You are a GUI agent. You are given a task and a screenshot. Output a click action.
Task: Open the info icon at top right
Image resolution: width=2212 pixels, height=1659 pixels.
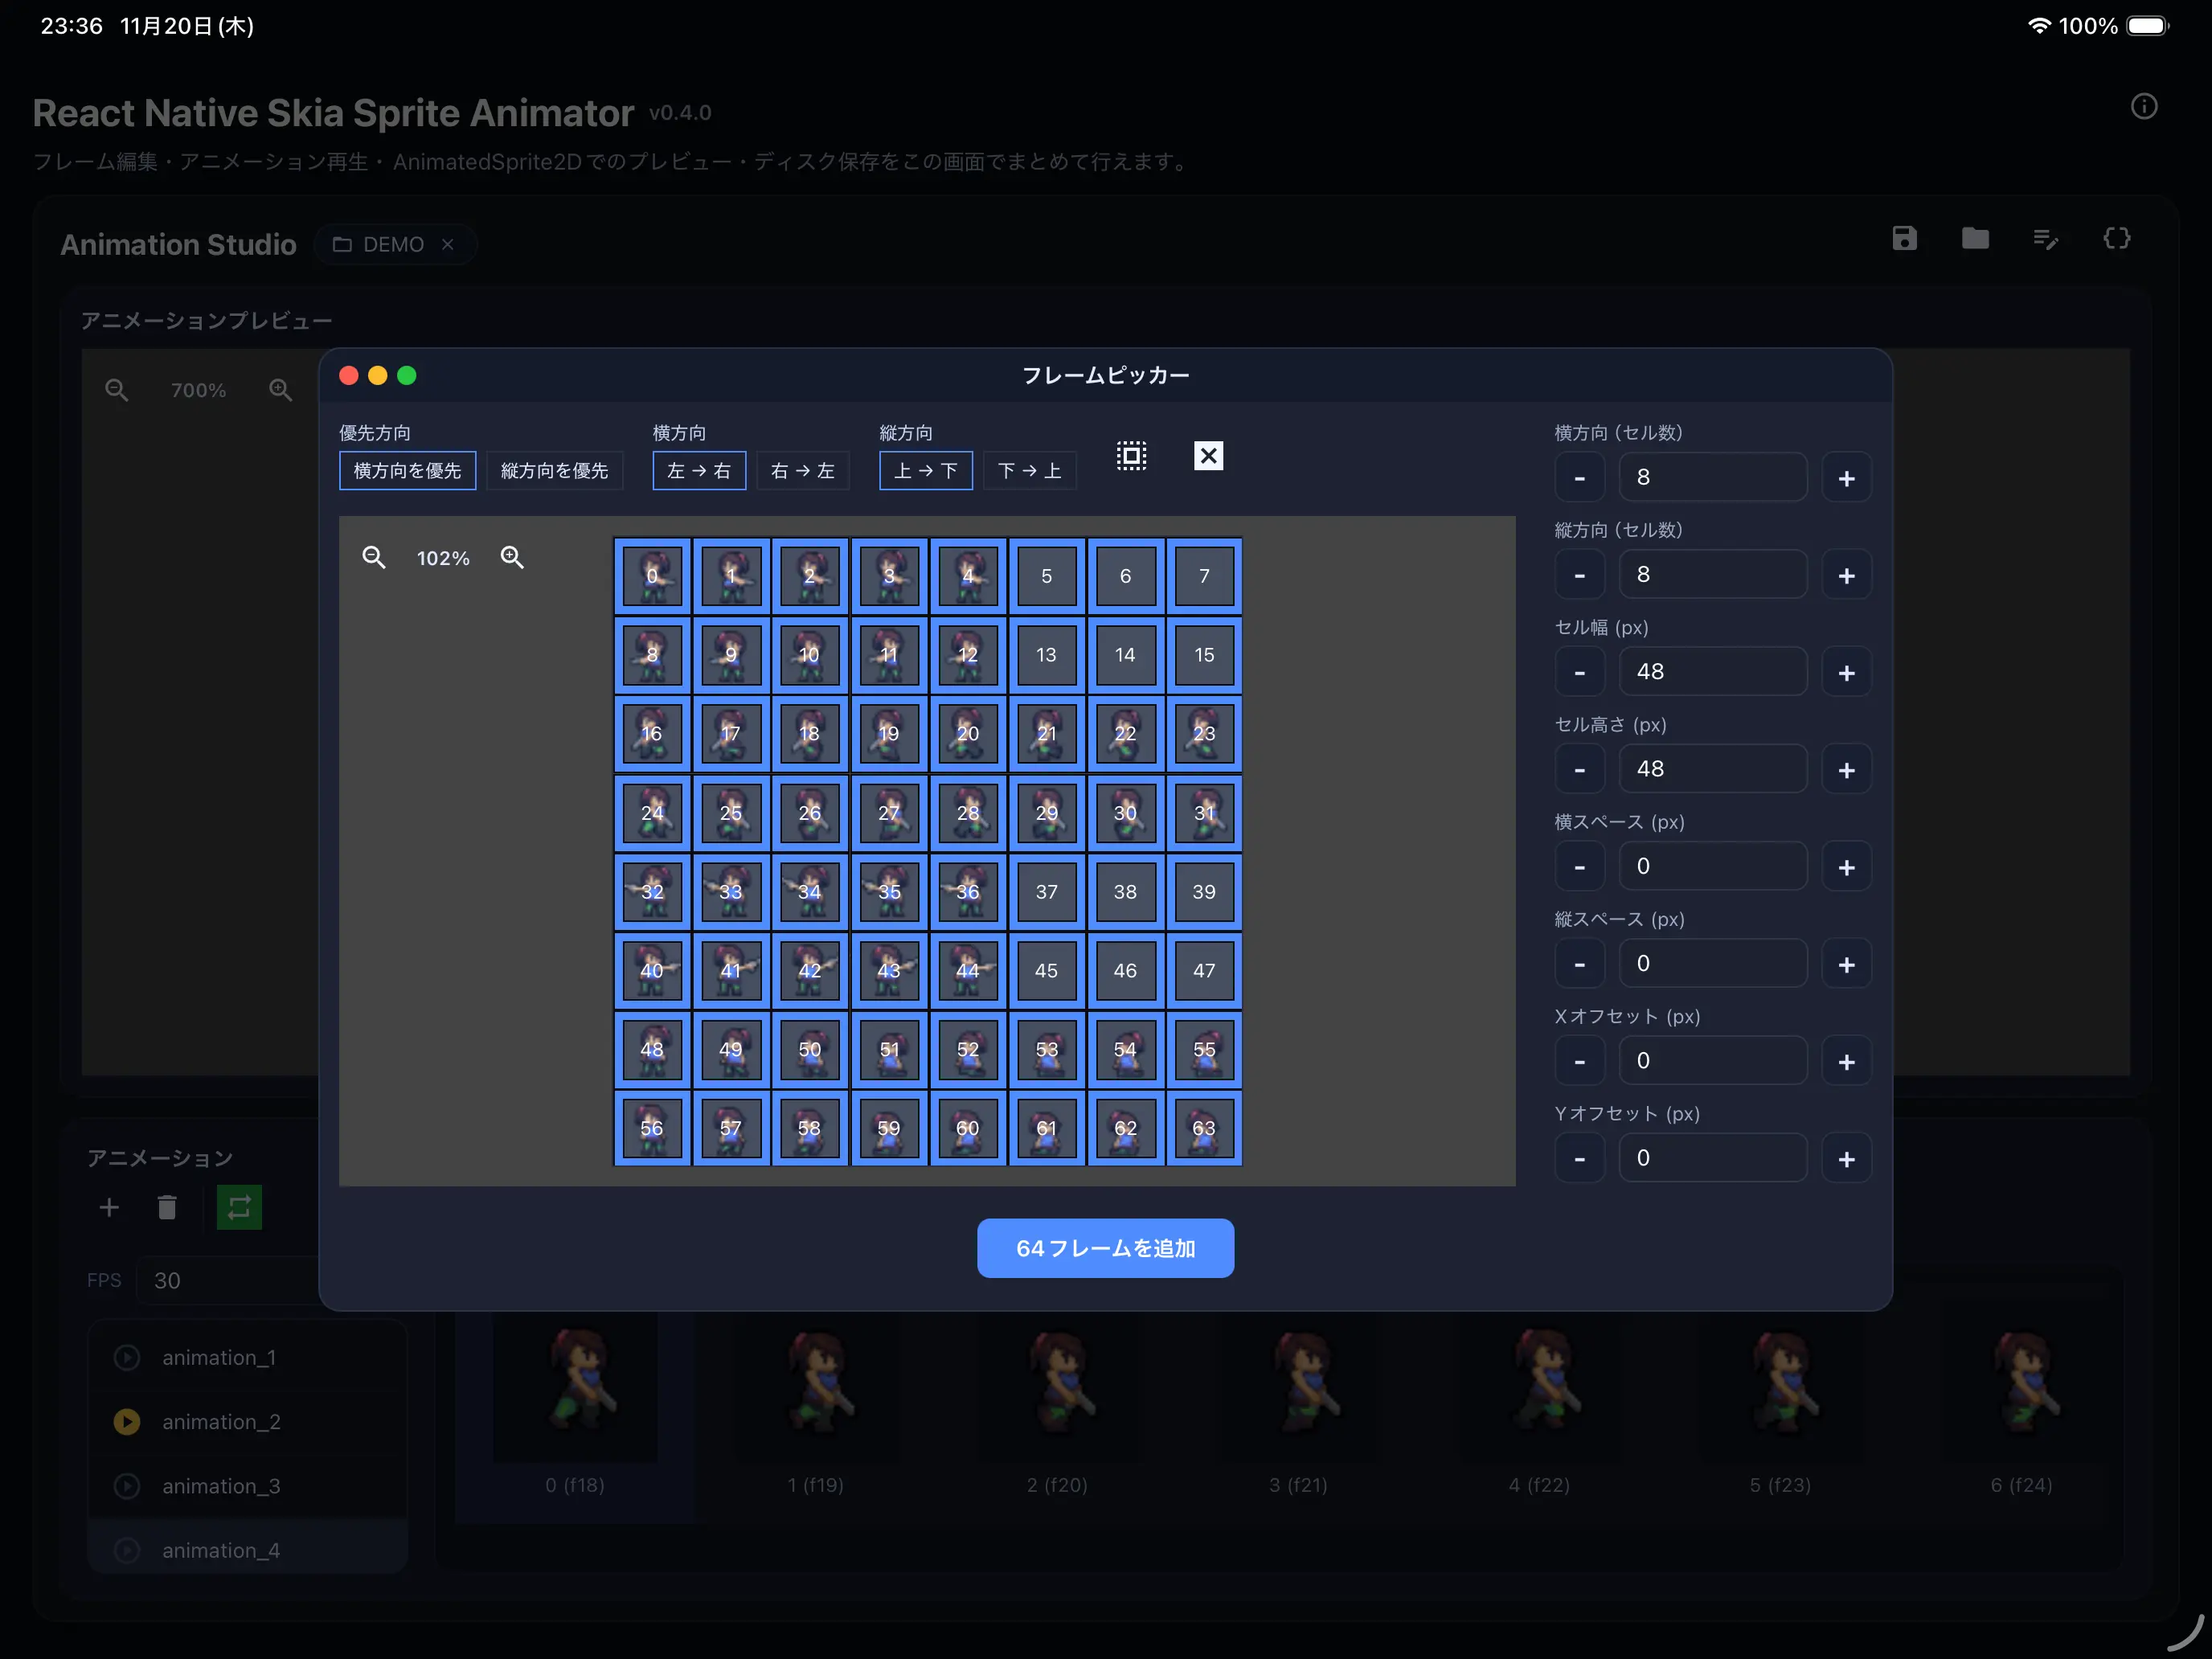coord(2143,107)
